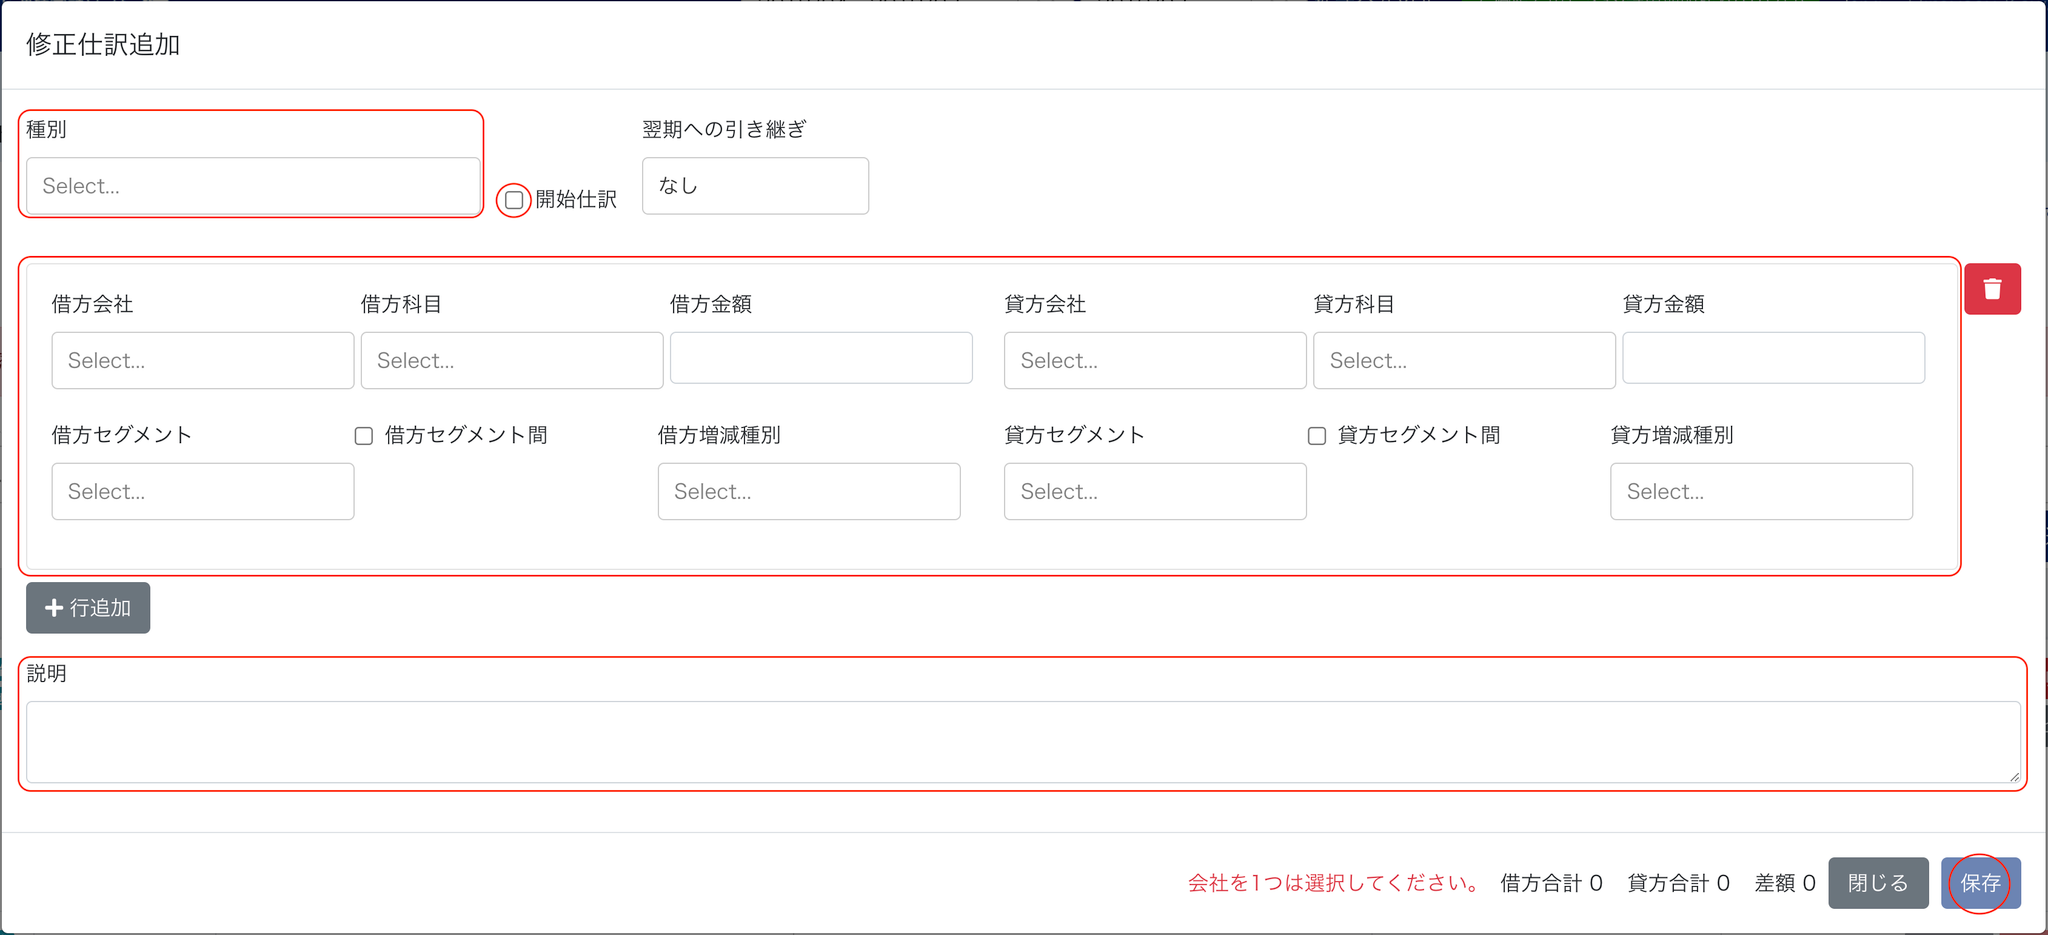Enable the 貸方セグメント間 checkbox
This screenshot has height=935, width=2048.
pyautogui.click(x=1317, y=436)
